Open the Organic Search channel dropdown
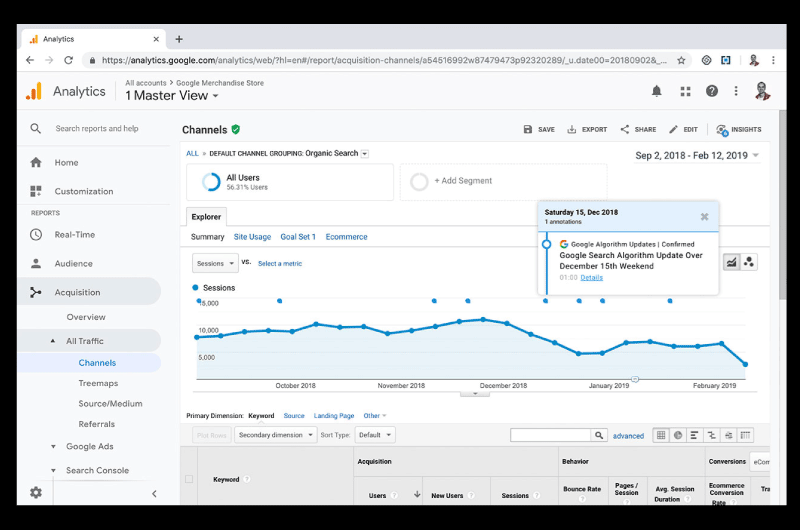 point(365,154)
